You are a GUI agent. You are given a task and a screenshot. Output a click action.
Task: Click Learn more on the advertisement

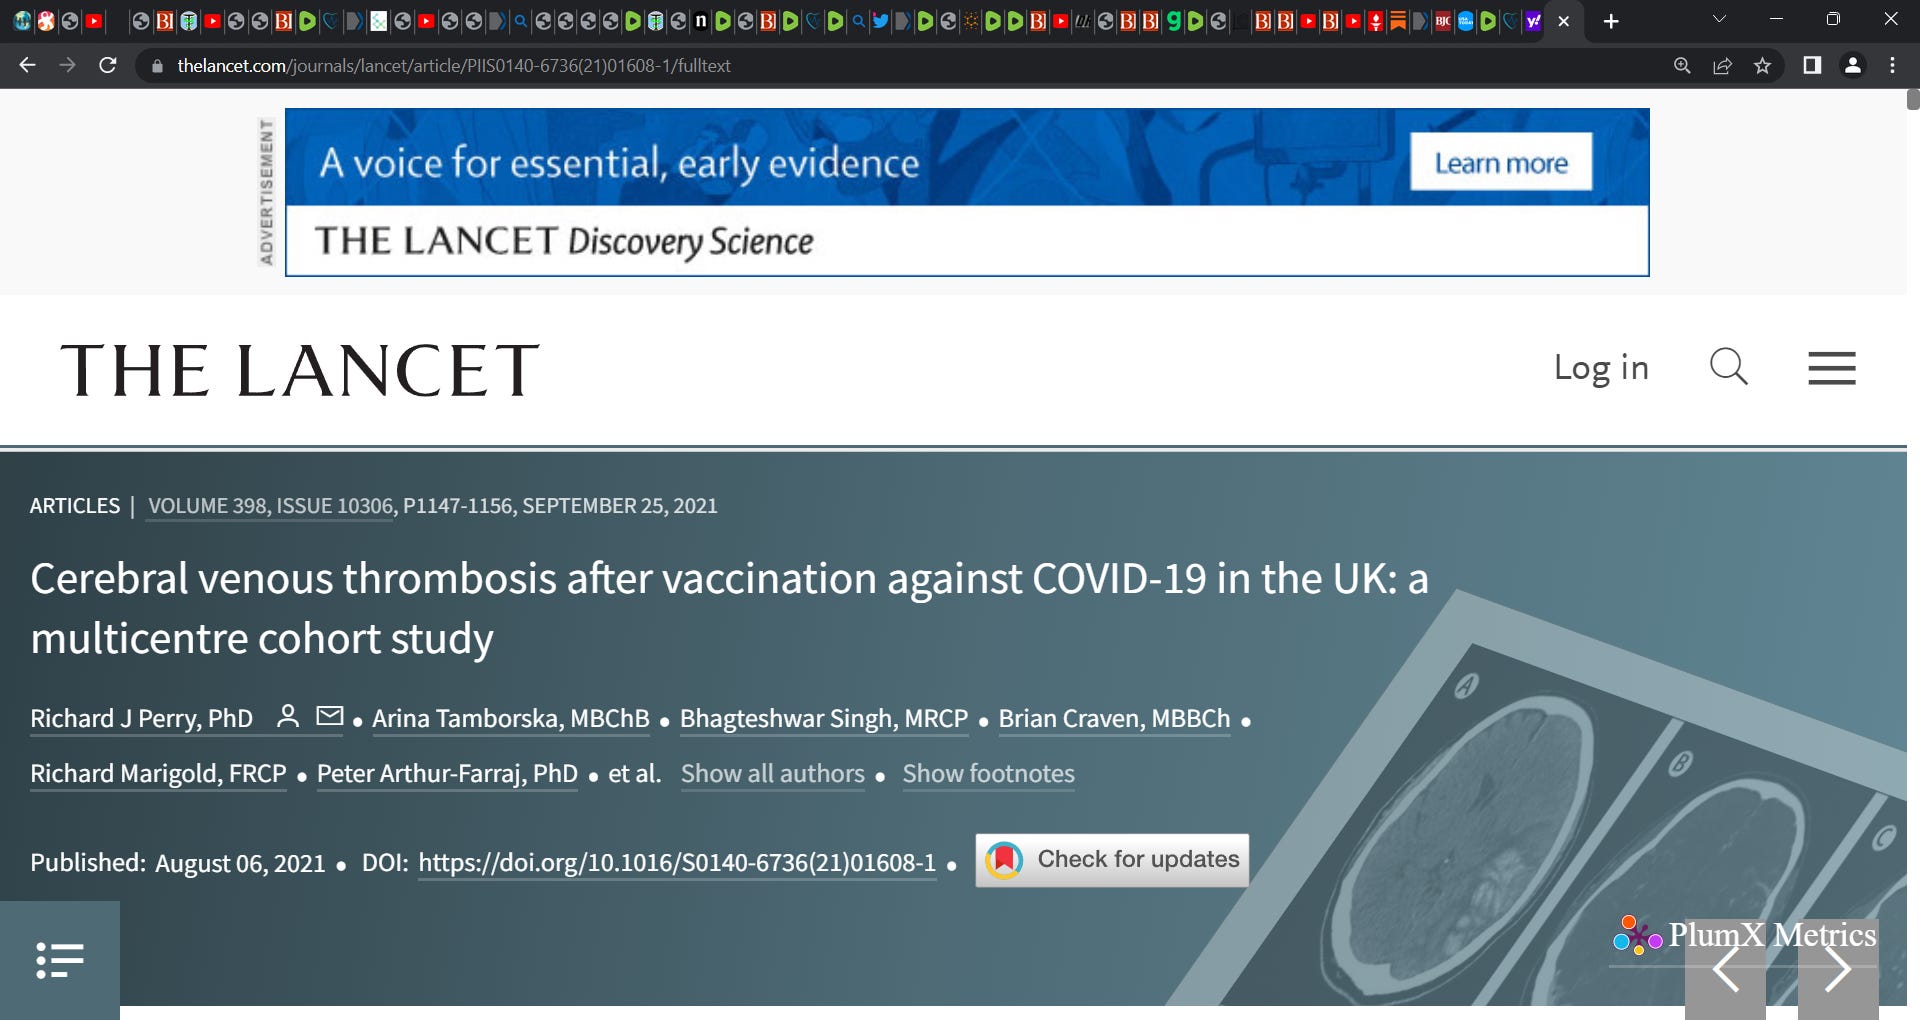point(1501,162)
